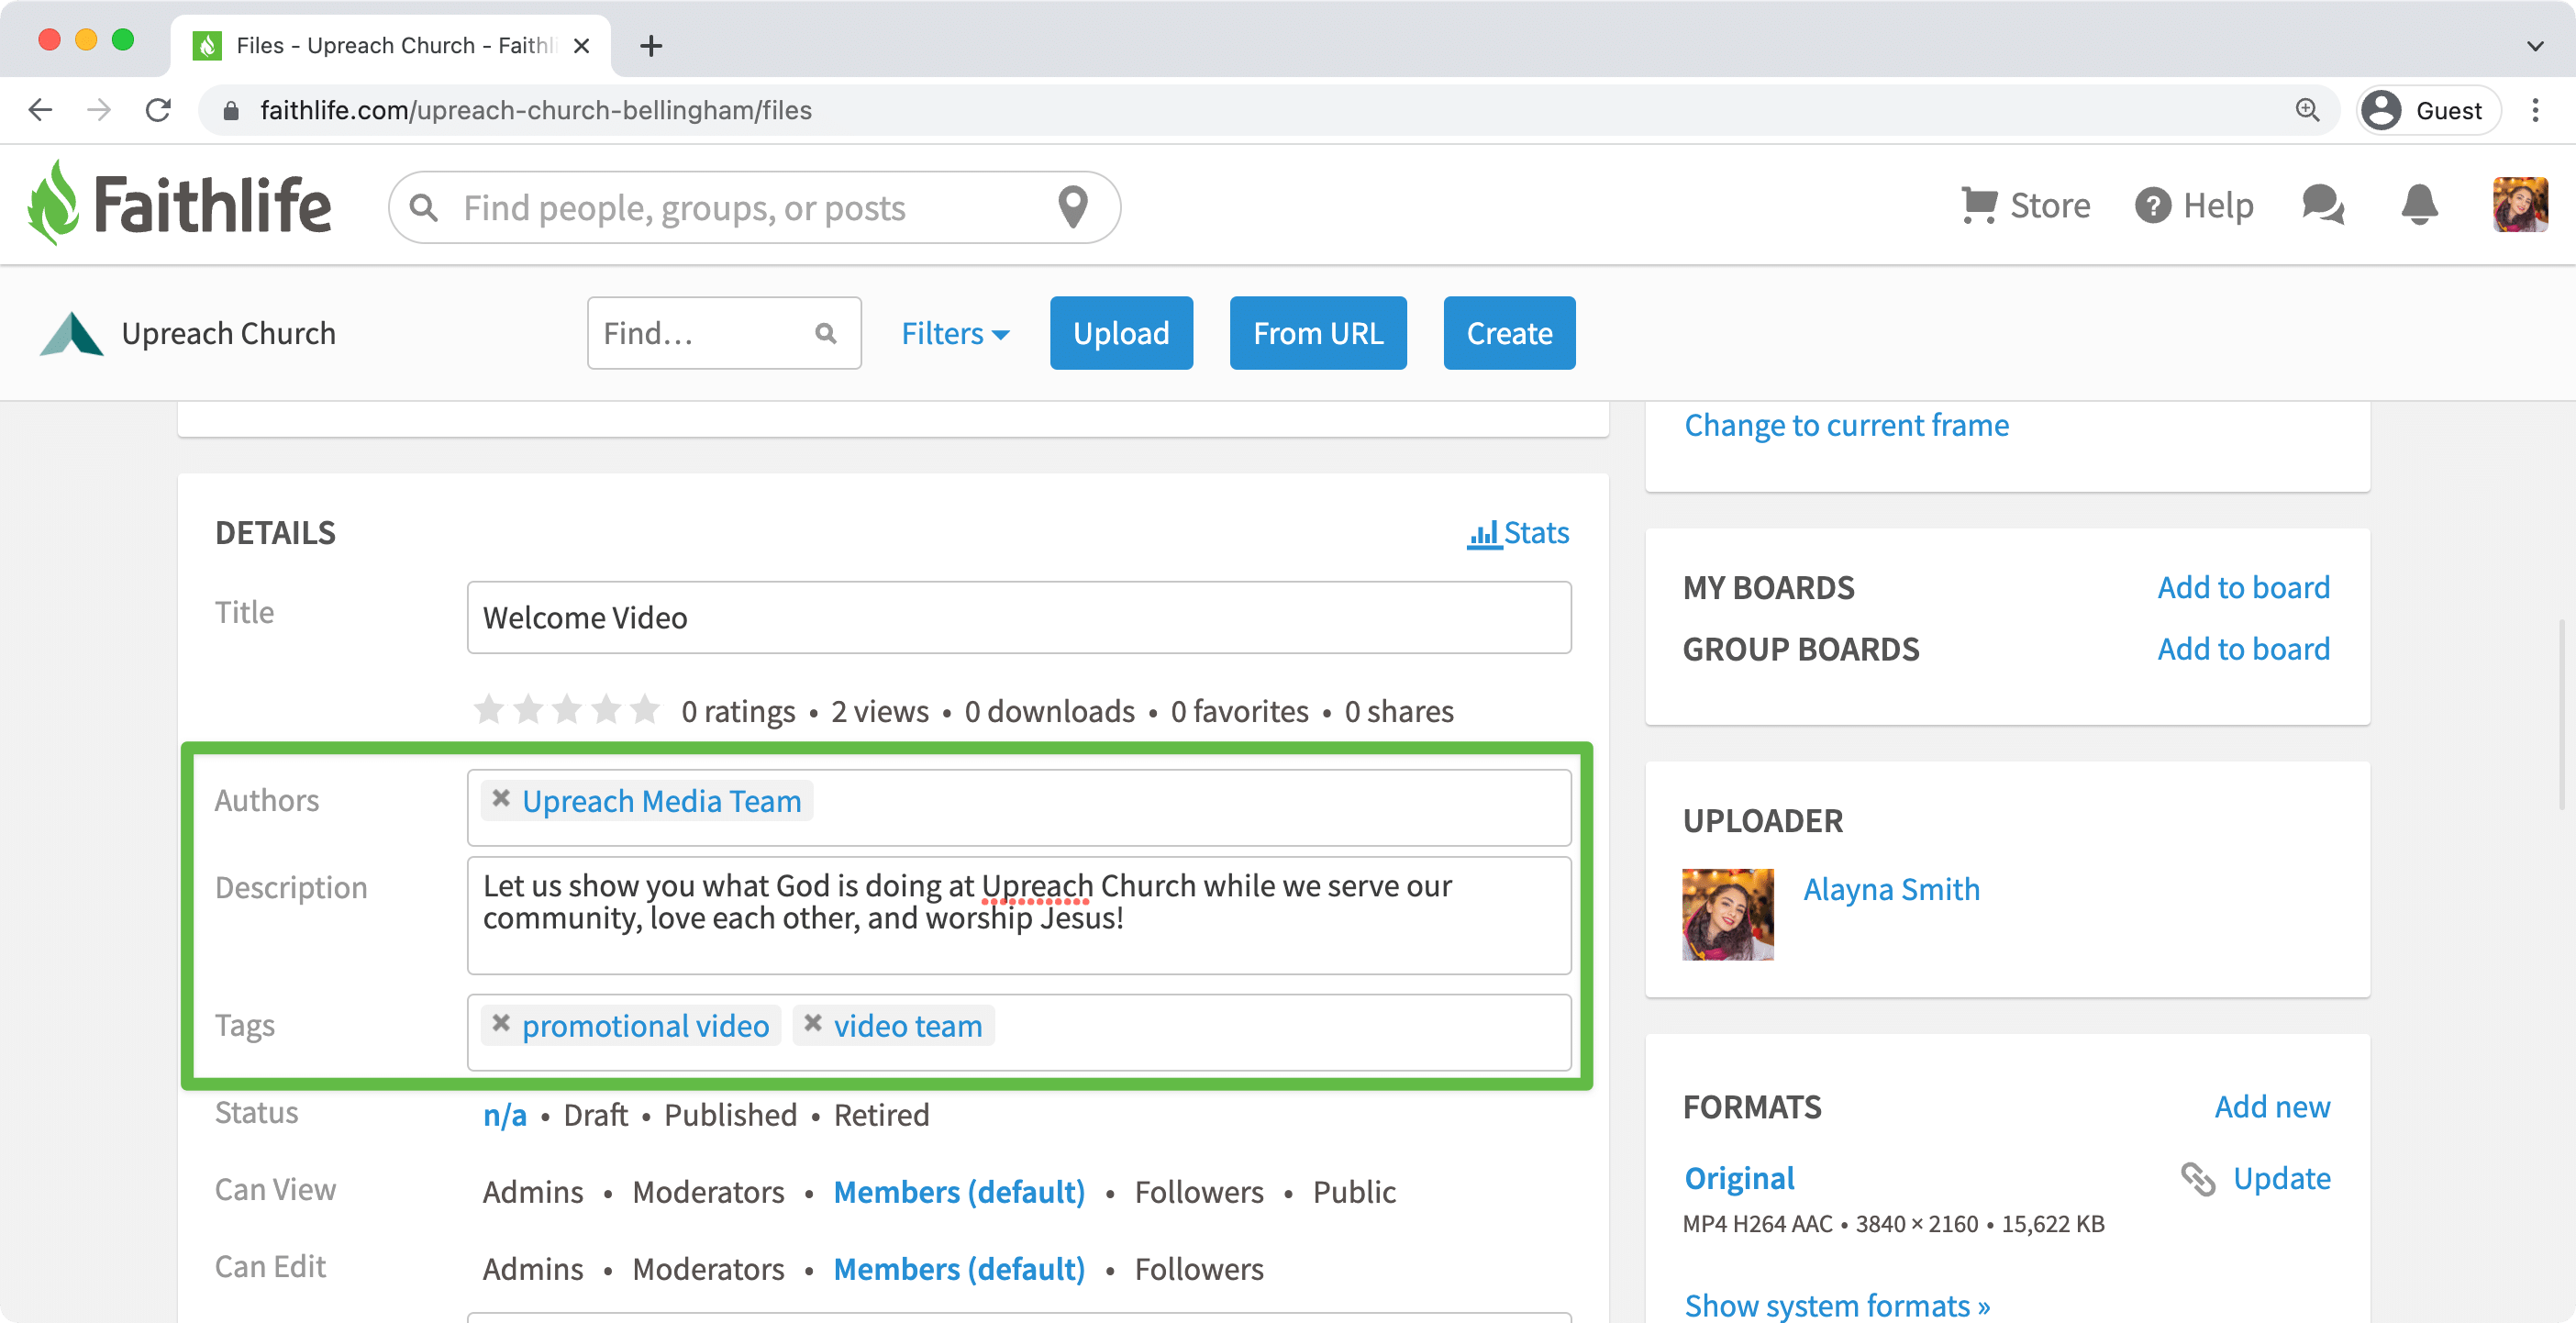Set Can View to Members (default)
This screenshot has height=1323, width=2576.
pos(960,1192)
